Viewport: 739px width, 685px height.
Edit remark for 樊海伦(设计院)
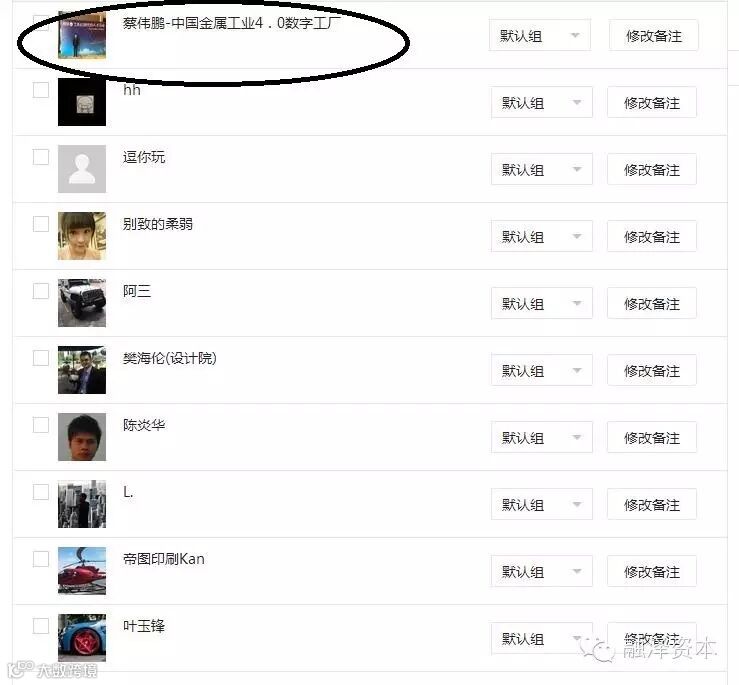[x=652, y=371]
